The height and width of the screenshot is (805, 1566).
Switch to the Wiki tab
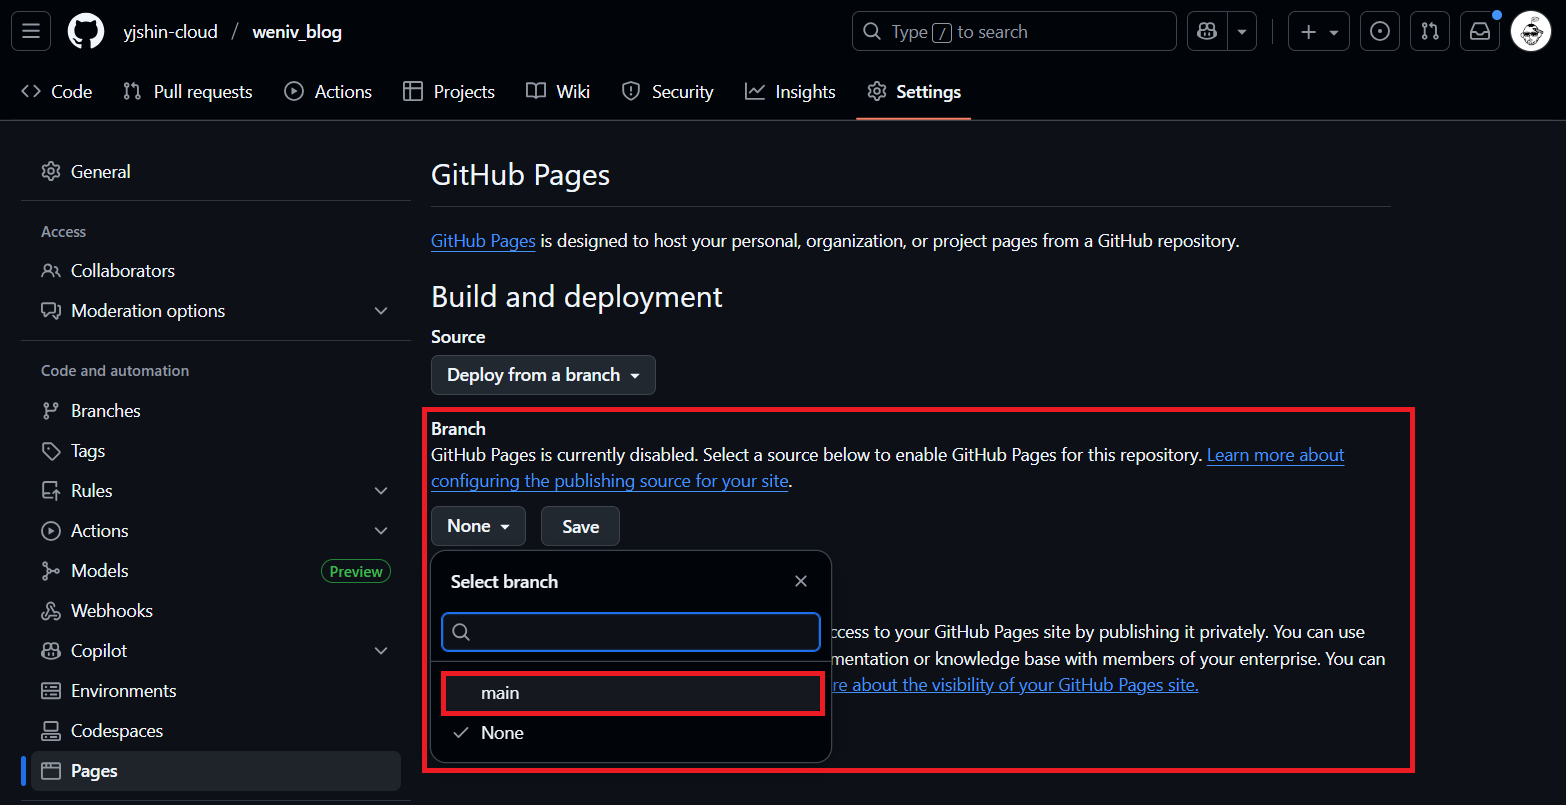[x=558, y=91]
